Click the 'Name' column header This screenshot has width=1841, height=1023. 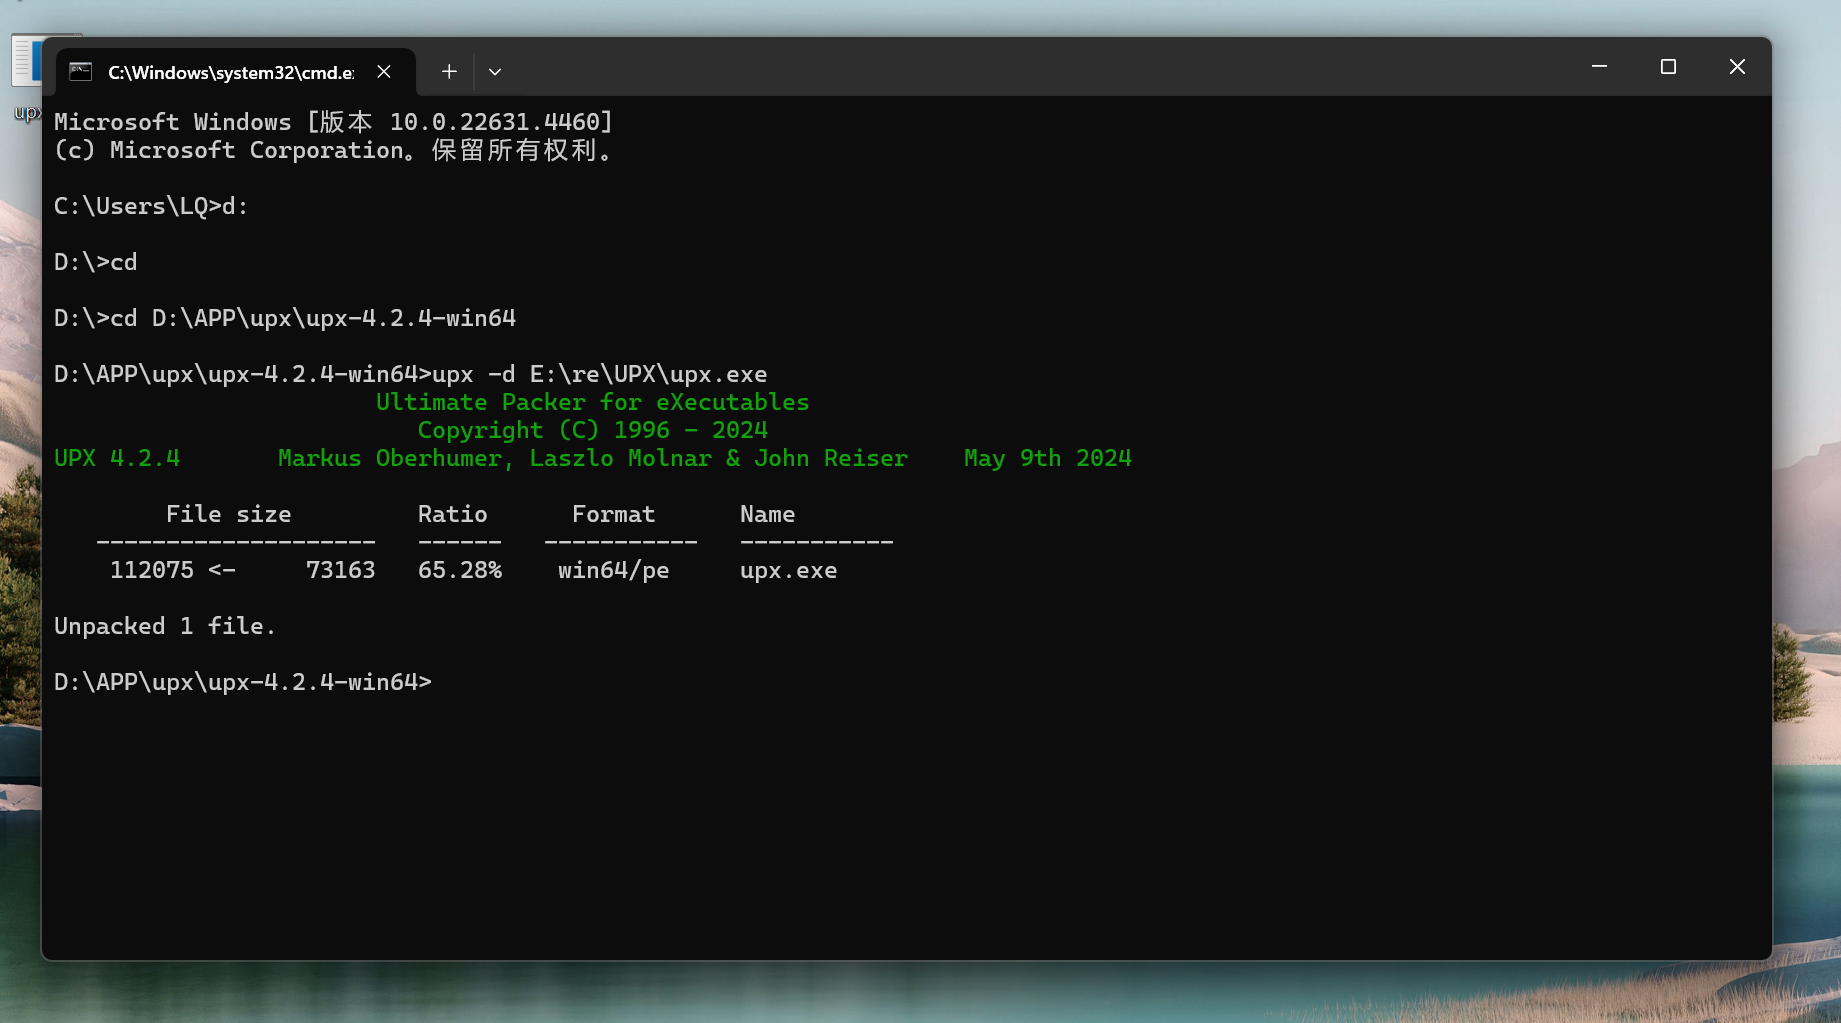pyautogui.click(x=768, y=514)
